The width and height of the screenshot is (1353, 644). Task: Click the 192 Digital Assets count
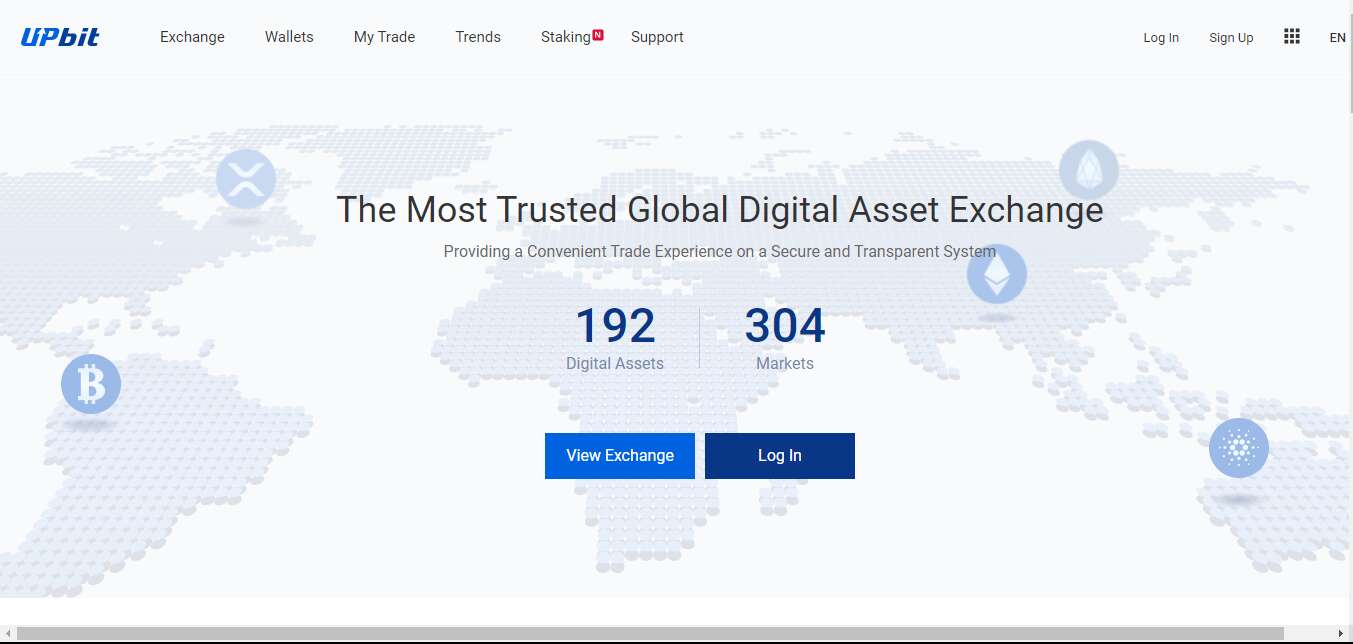click(615, 338)
